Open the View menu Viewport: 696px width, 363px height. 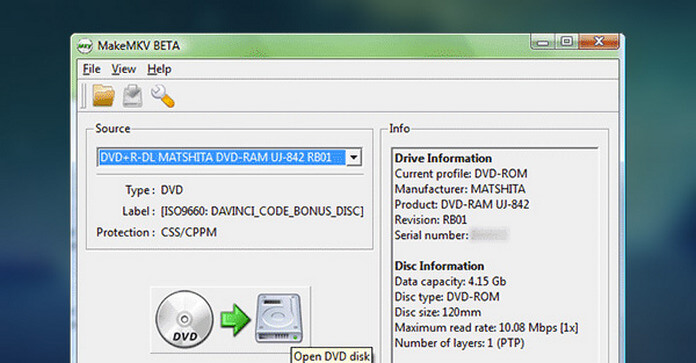(123, 69)
